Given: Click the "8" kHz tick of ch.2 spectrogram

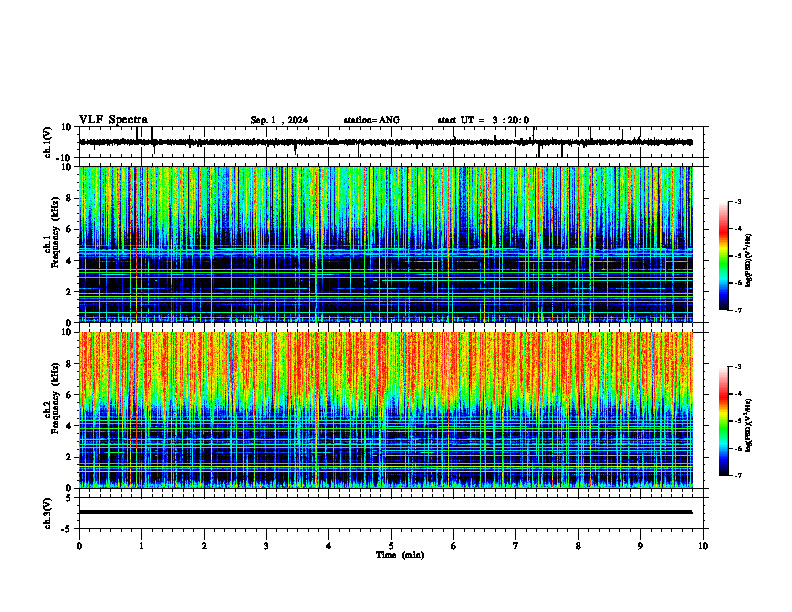Looking at the screenshot, I should (70, 364).
